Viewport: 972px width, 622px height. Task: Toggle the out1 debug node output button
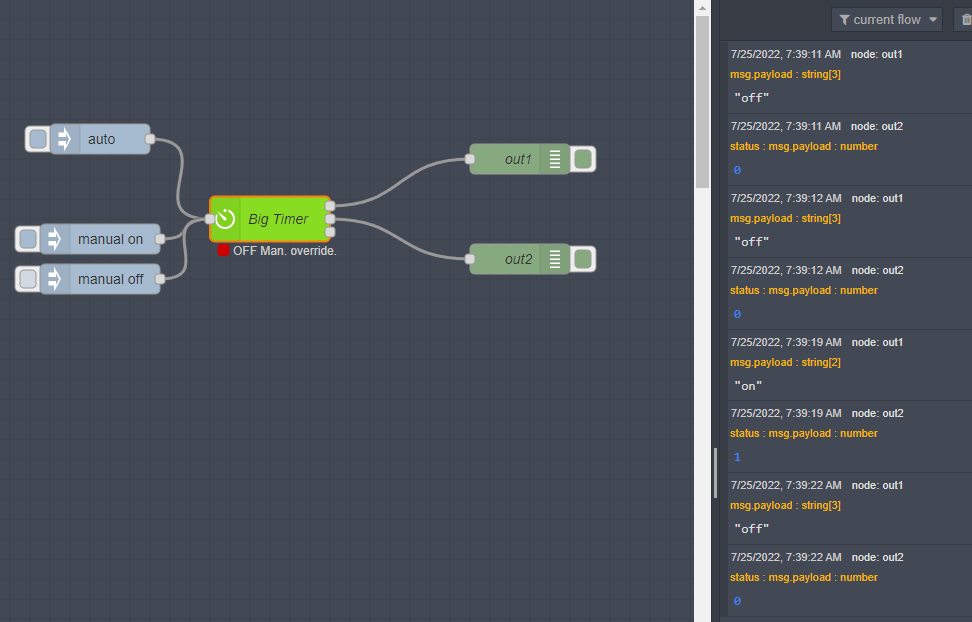coord(584,159)
